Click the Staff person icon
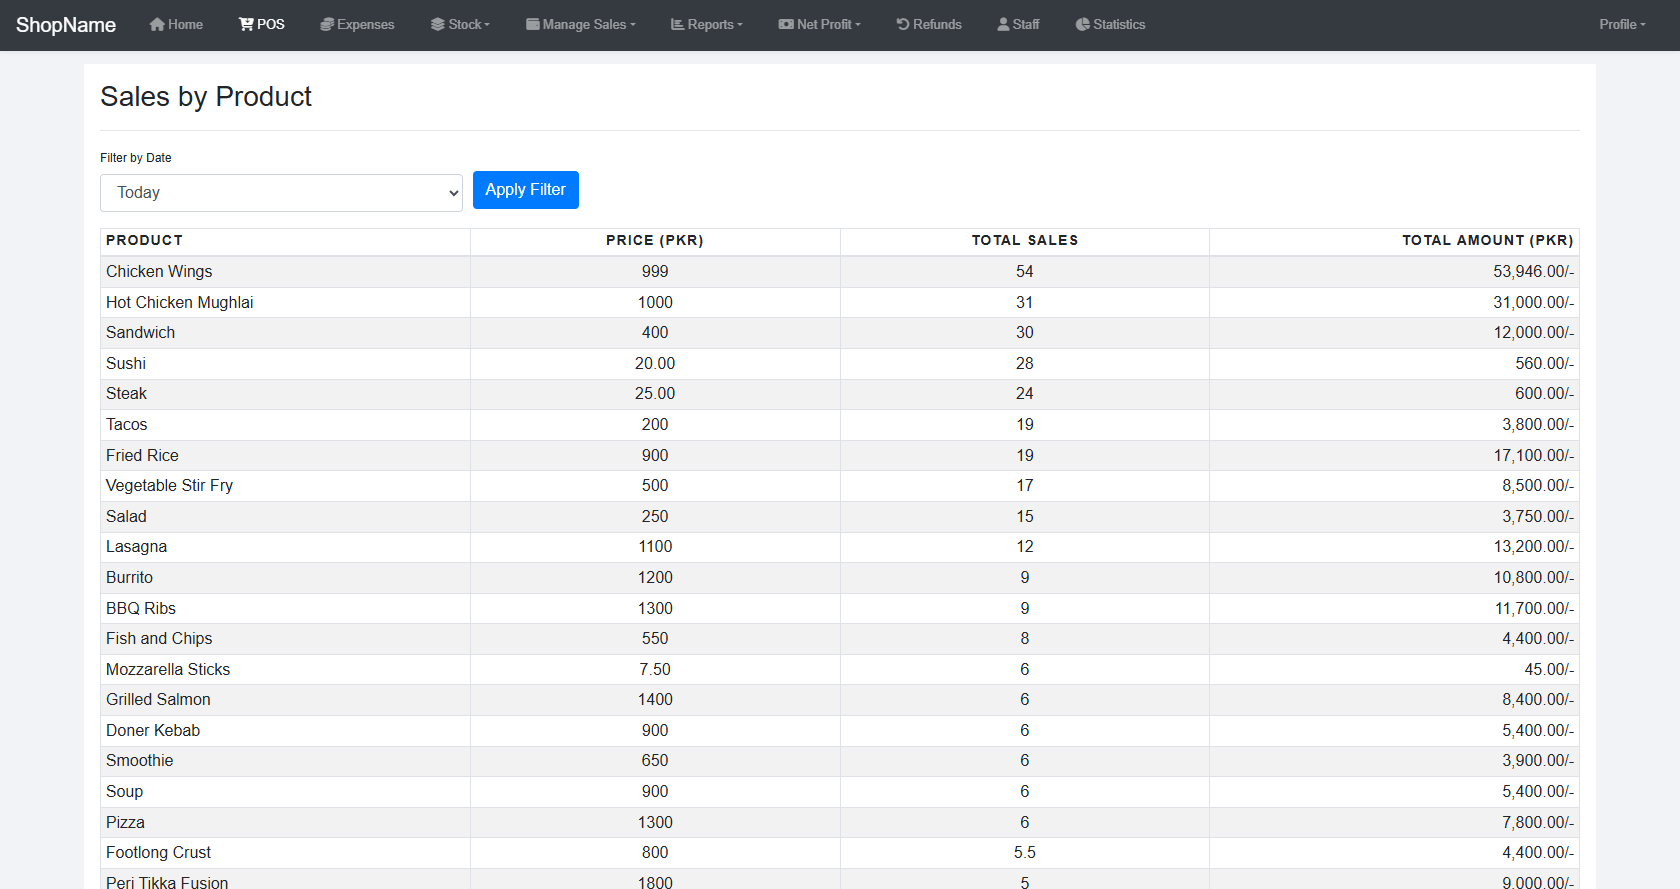The height and width of the screenshot is (889, 1680). [x=1003, y=24]
